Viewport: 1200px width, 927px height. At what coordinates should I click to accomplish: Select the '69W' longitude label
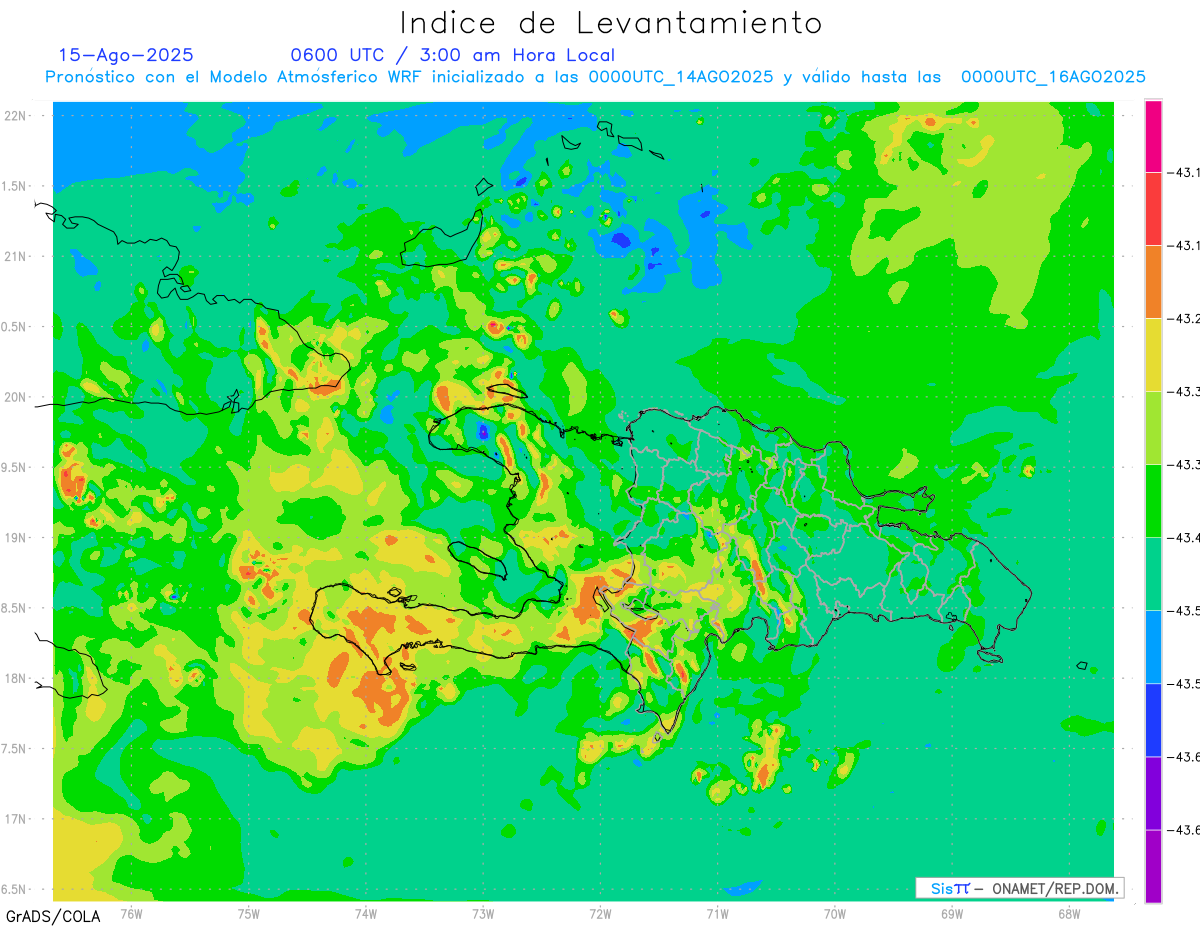click(952, 912)
